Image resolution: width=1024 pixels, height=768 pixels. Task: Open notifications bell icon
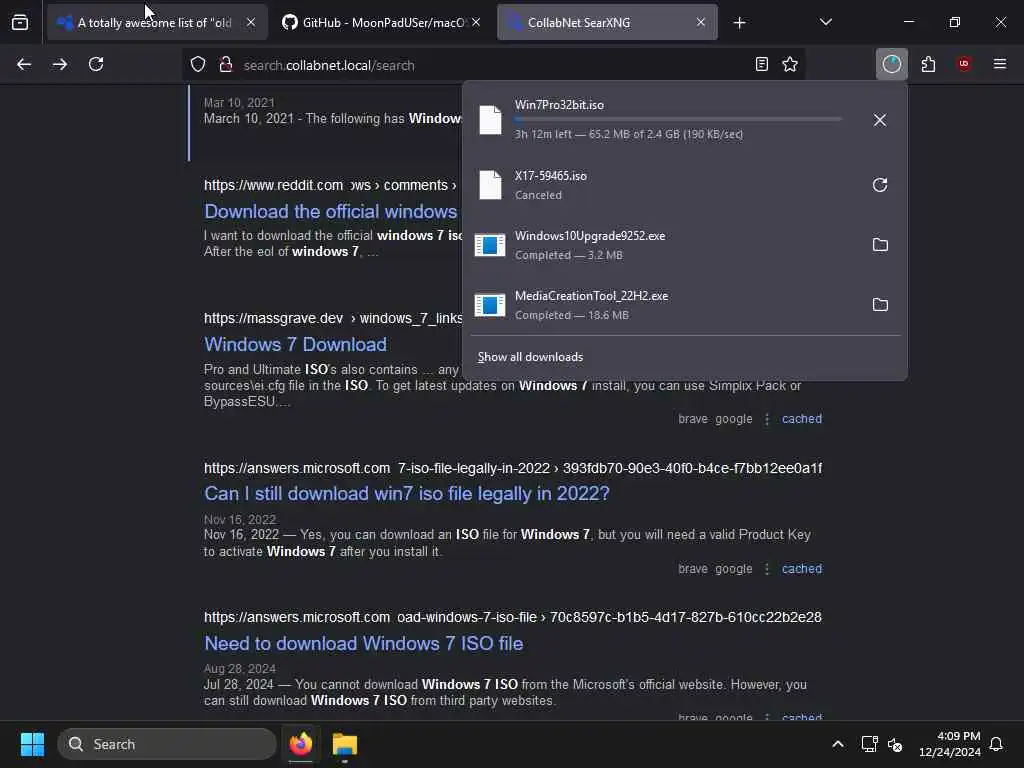coord(996,744)
